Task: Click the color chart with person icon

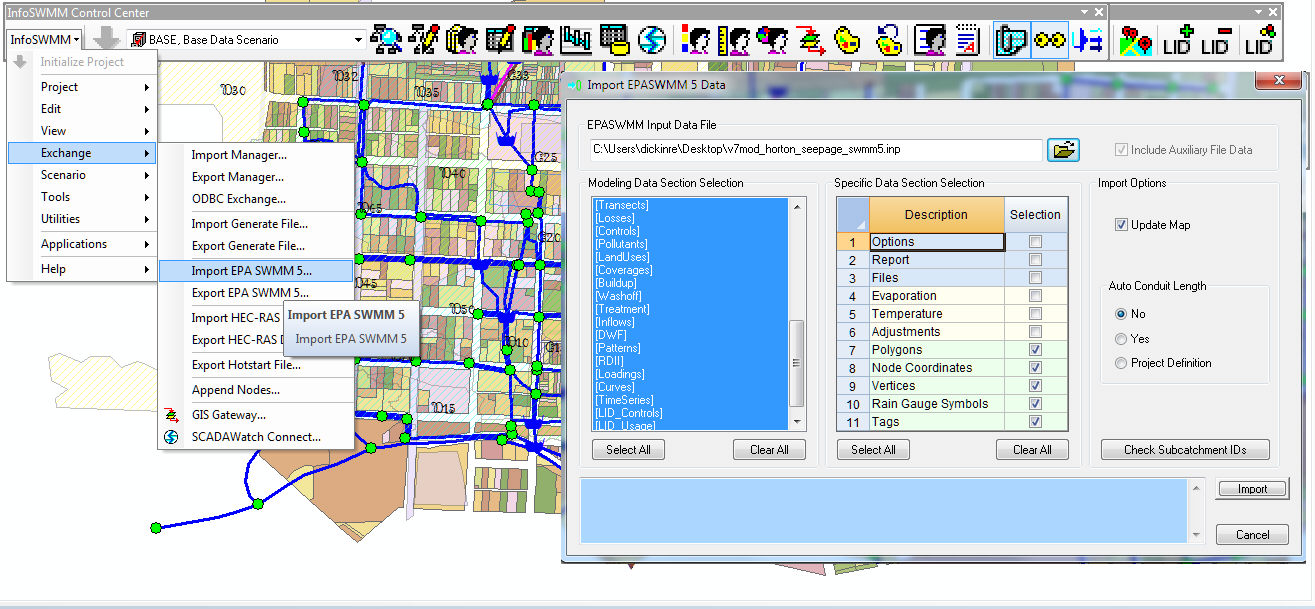Action: tap(773, 40)
